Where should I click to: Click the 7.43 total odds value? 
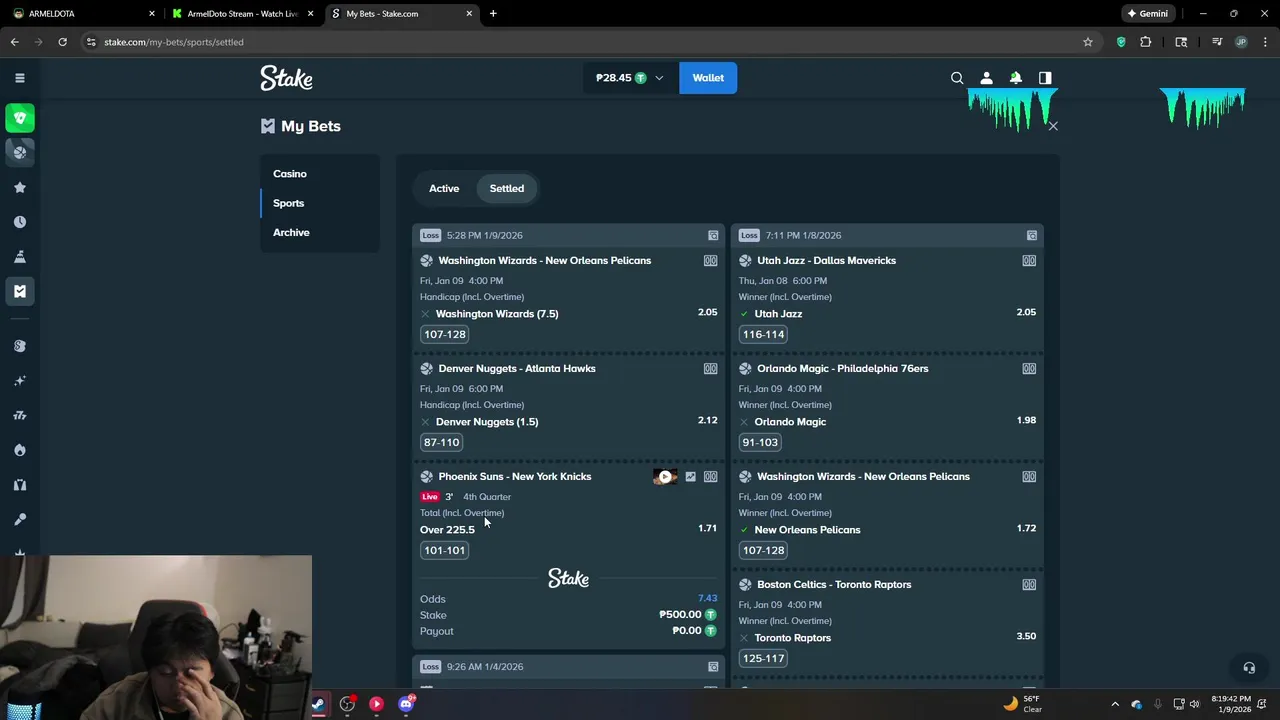707,598
